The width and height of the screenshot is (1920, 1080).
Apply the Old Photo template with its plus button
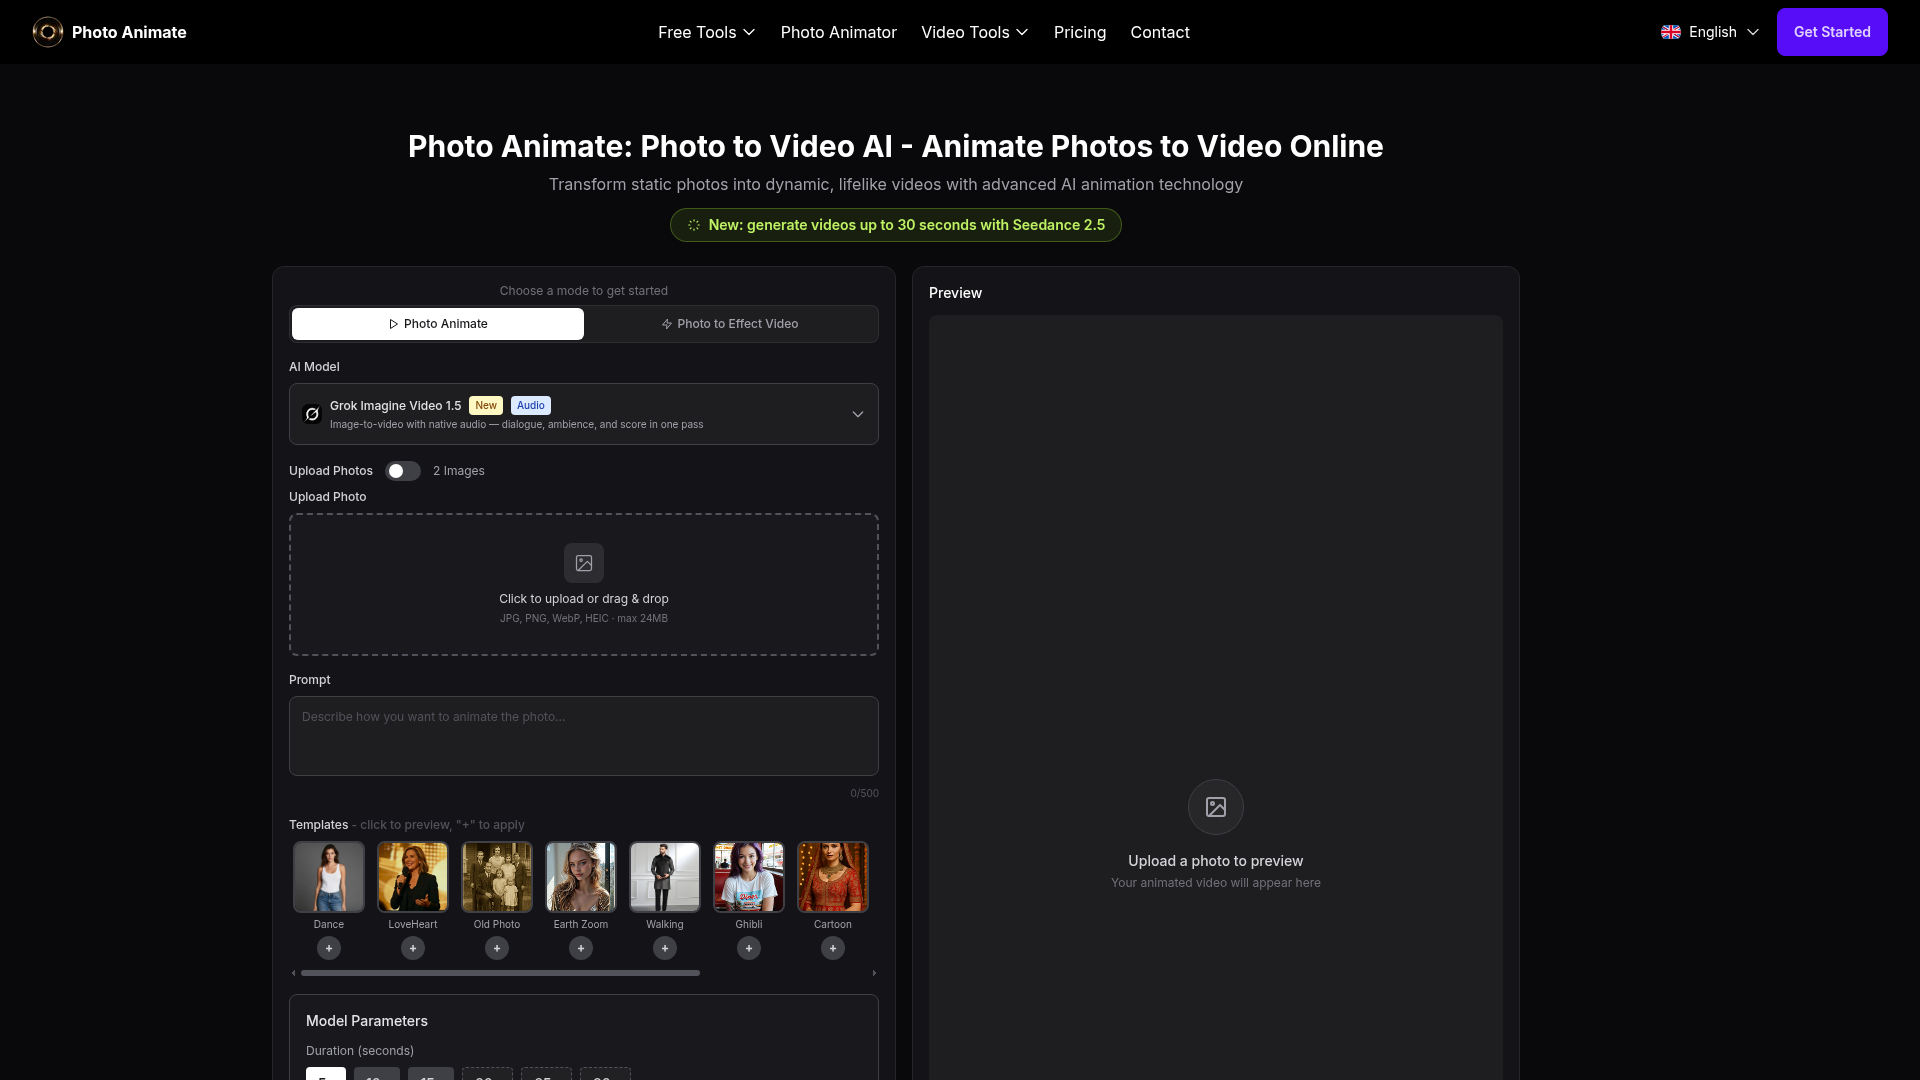click(x=497, y=948)
